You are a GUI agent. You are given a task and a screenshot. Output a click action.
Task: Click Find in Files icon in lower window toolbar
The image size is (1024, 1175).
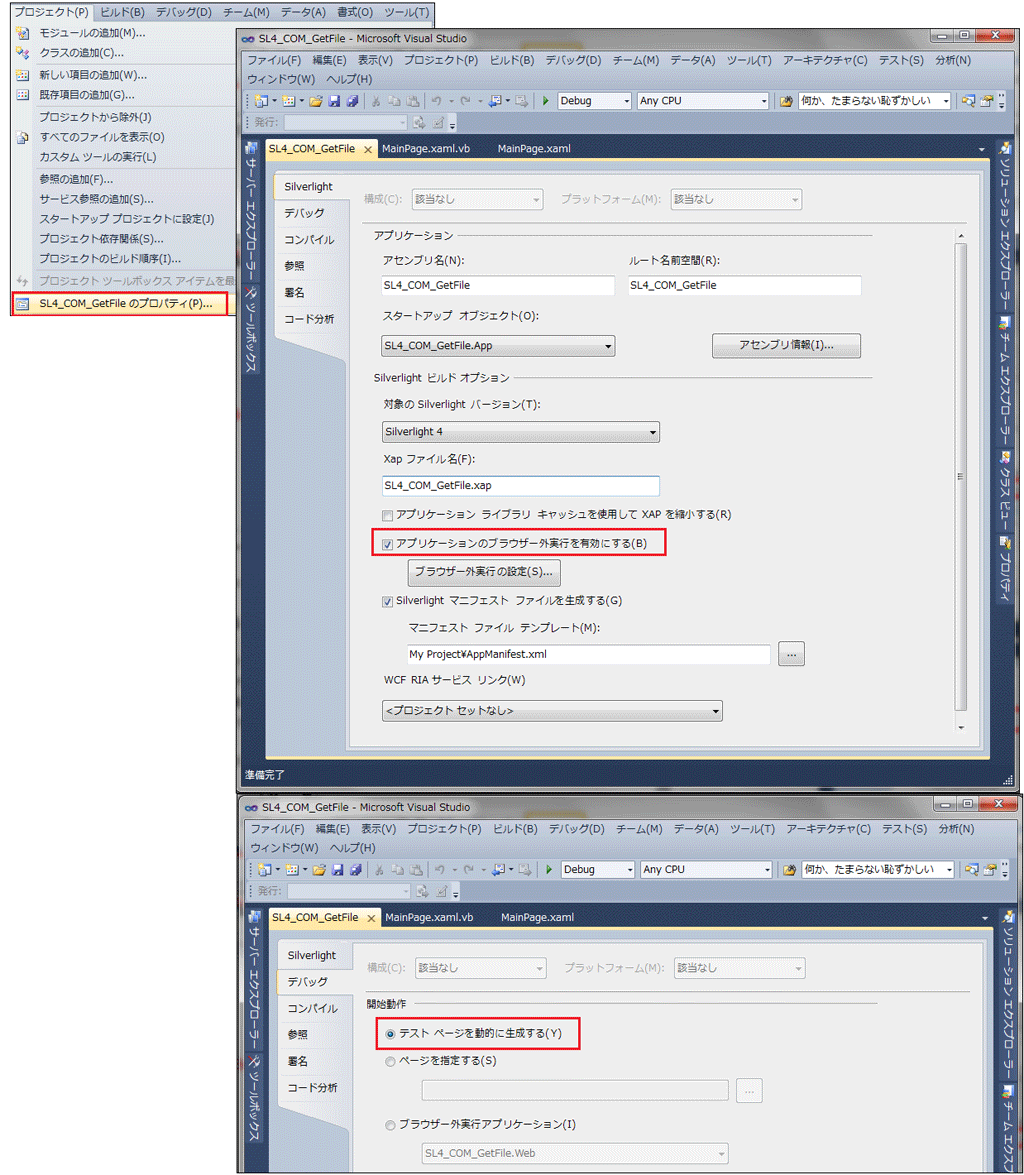pyautogui.click(x=789, y=870)
